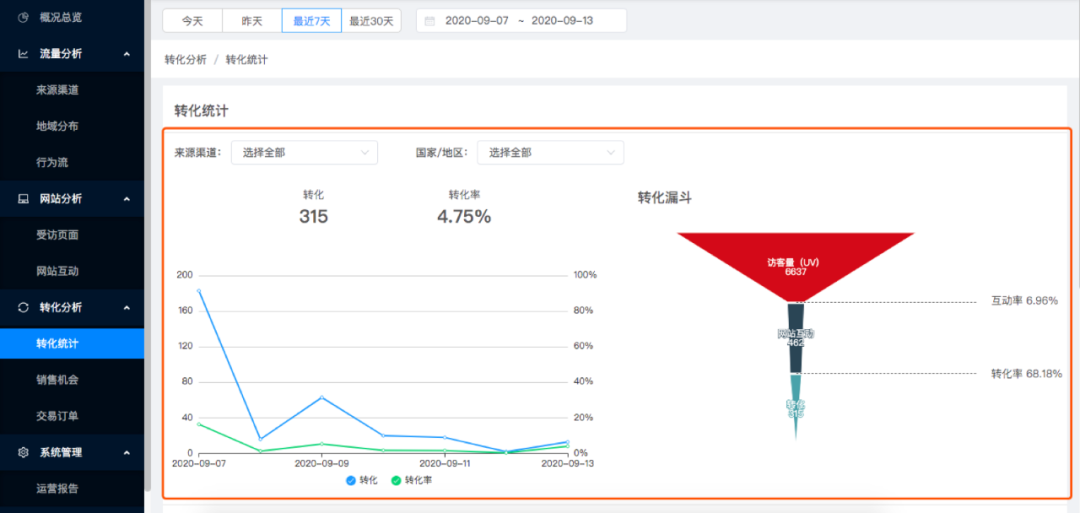Click the 网站分析 monitor icon
The height and width of the screenshot is (513, 1080).
click(23, 199)
